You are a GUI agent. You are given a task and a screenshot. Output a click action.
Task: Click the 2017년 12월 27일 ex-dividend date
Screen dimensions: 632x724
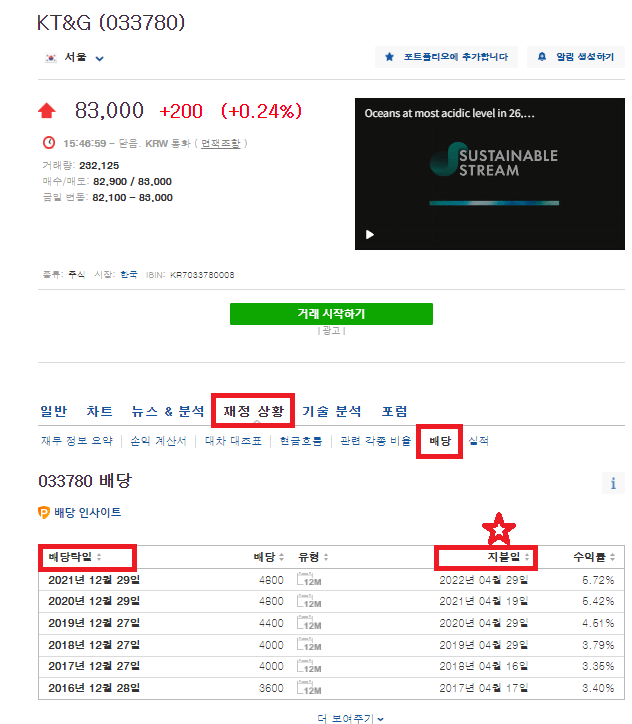point(94,666)
